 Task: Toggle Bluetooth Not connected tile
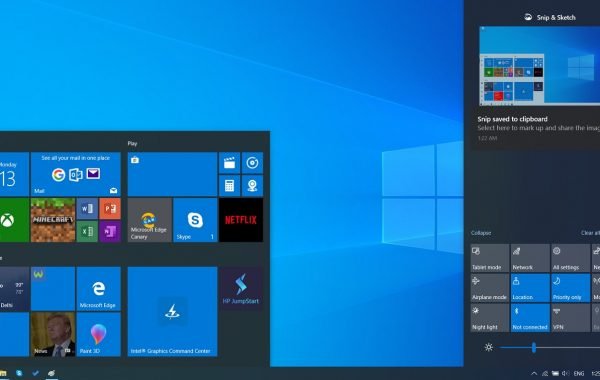click(530, 318)
